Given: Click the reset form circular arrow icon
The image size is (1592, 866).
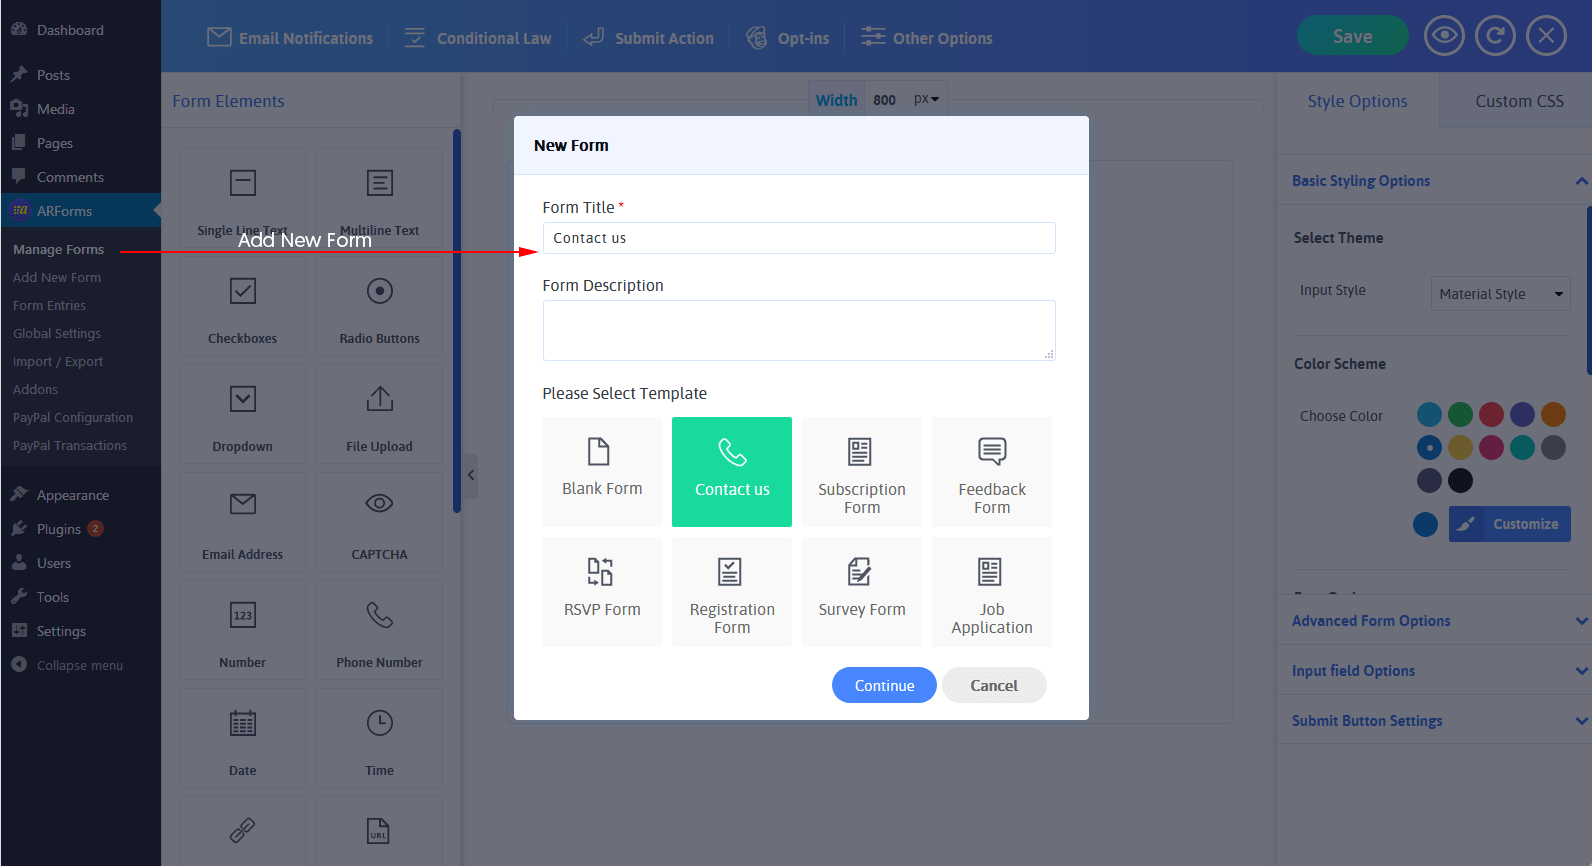Looking at the screenshot, I should (1494, 37).
